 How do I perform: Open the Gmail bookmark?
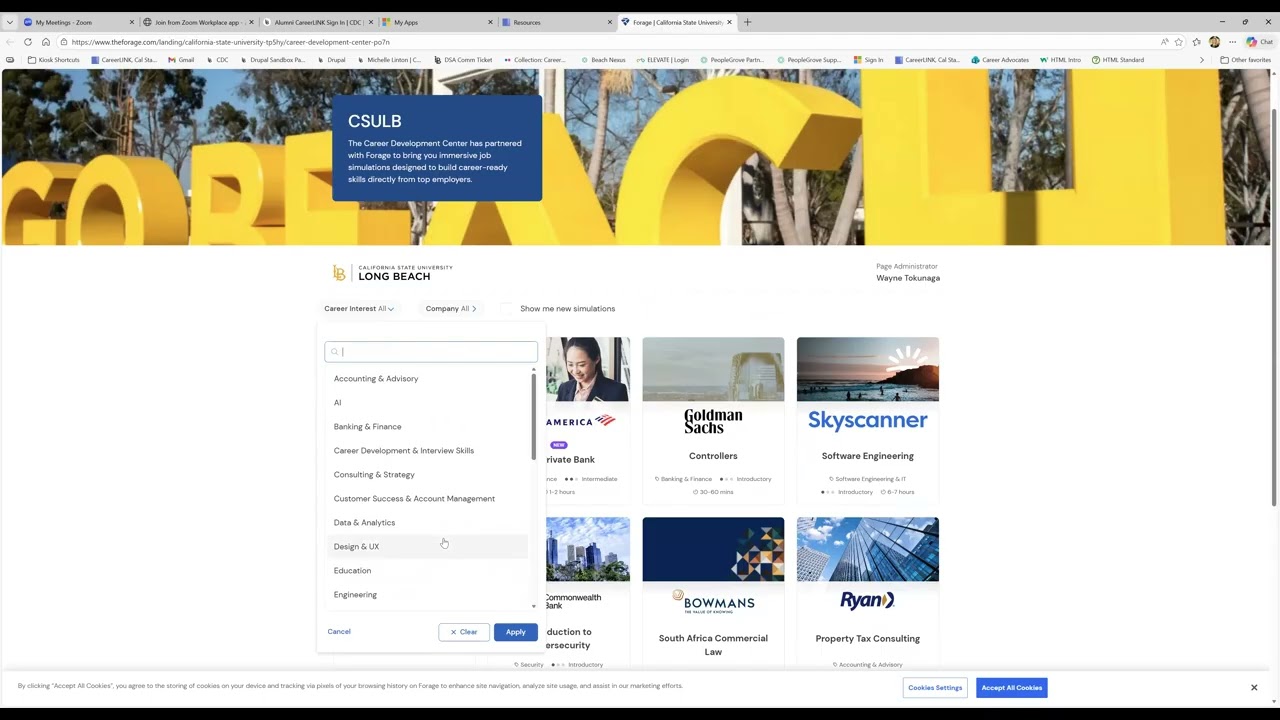click(180, 60)
